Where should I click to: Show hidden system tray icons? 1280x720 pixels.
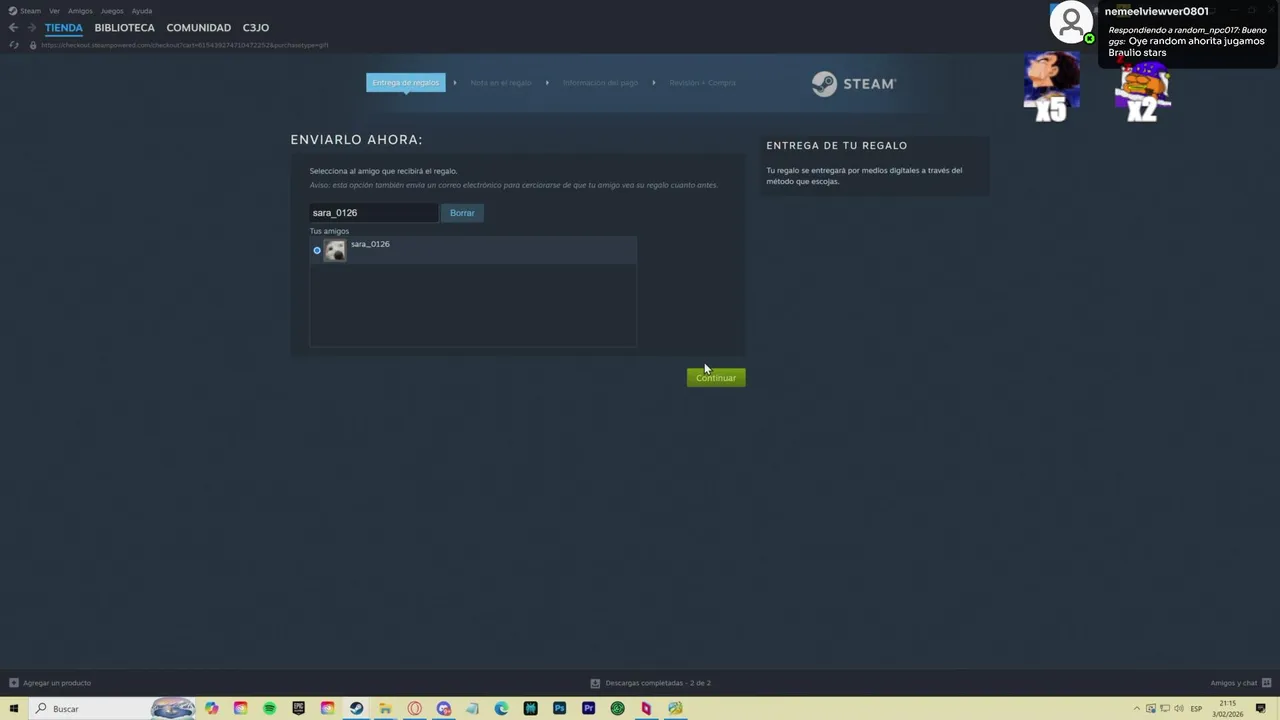click(1137, 709)
